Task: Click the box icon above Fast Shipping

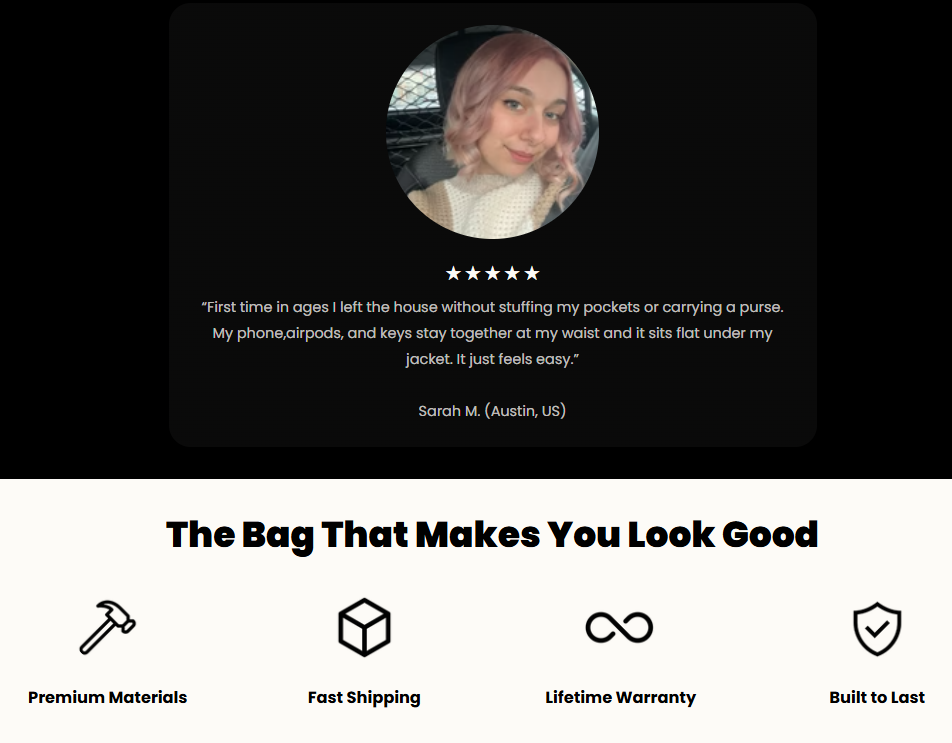Action: pyautogui.click(x=364, y=627)
